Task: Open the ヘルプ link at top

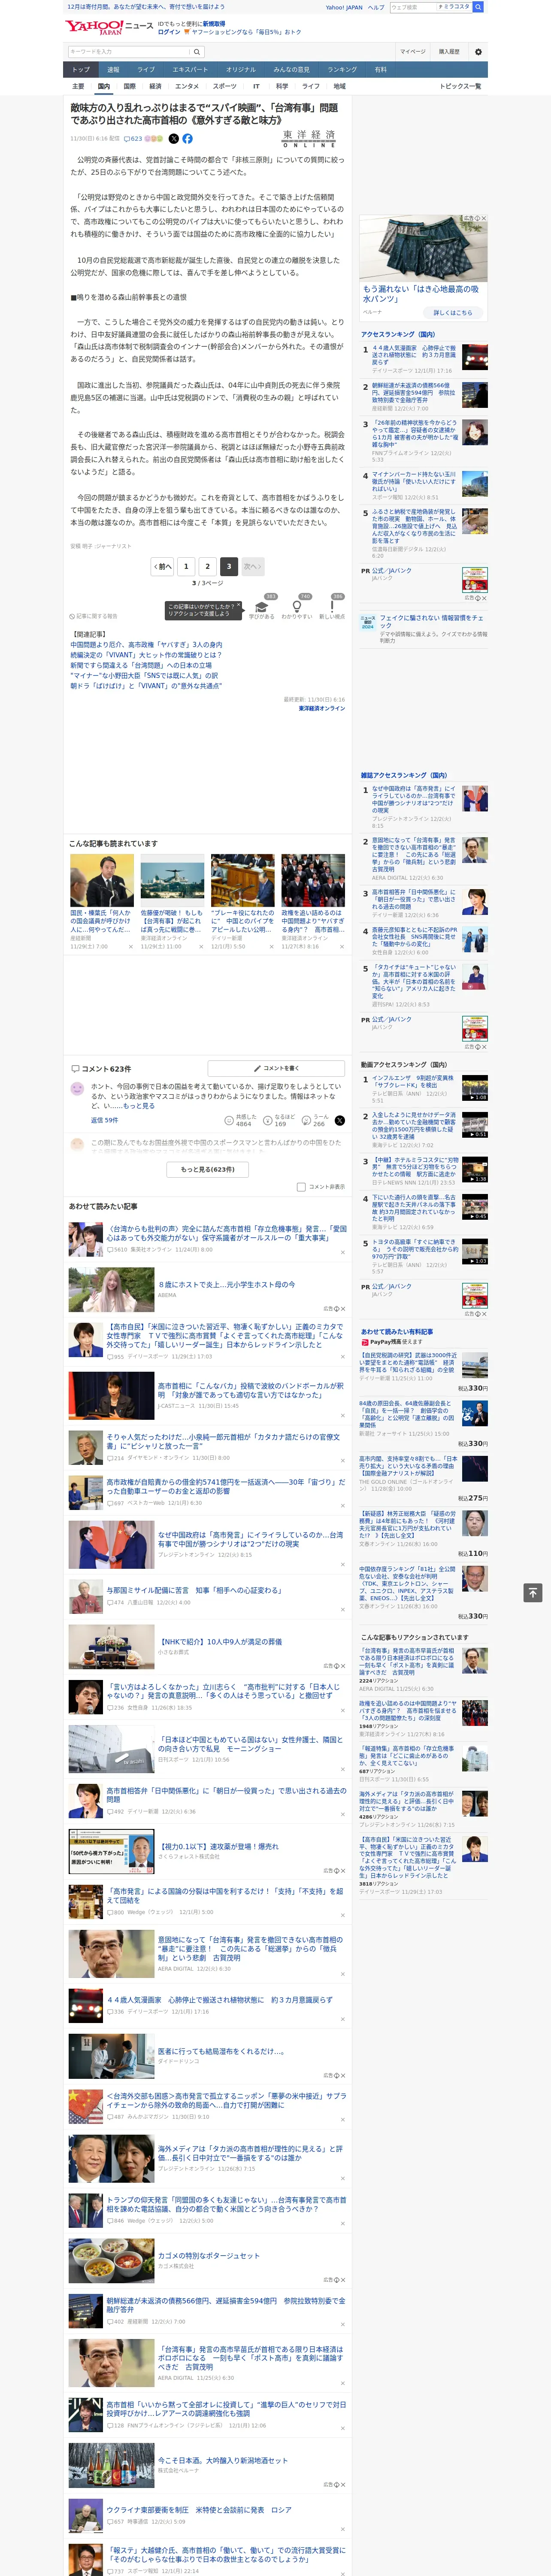Action: 376,7
